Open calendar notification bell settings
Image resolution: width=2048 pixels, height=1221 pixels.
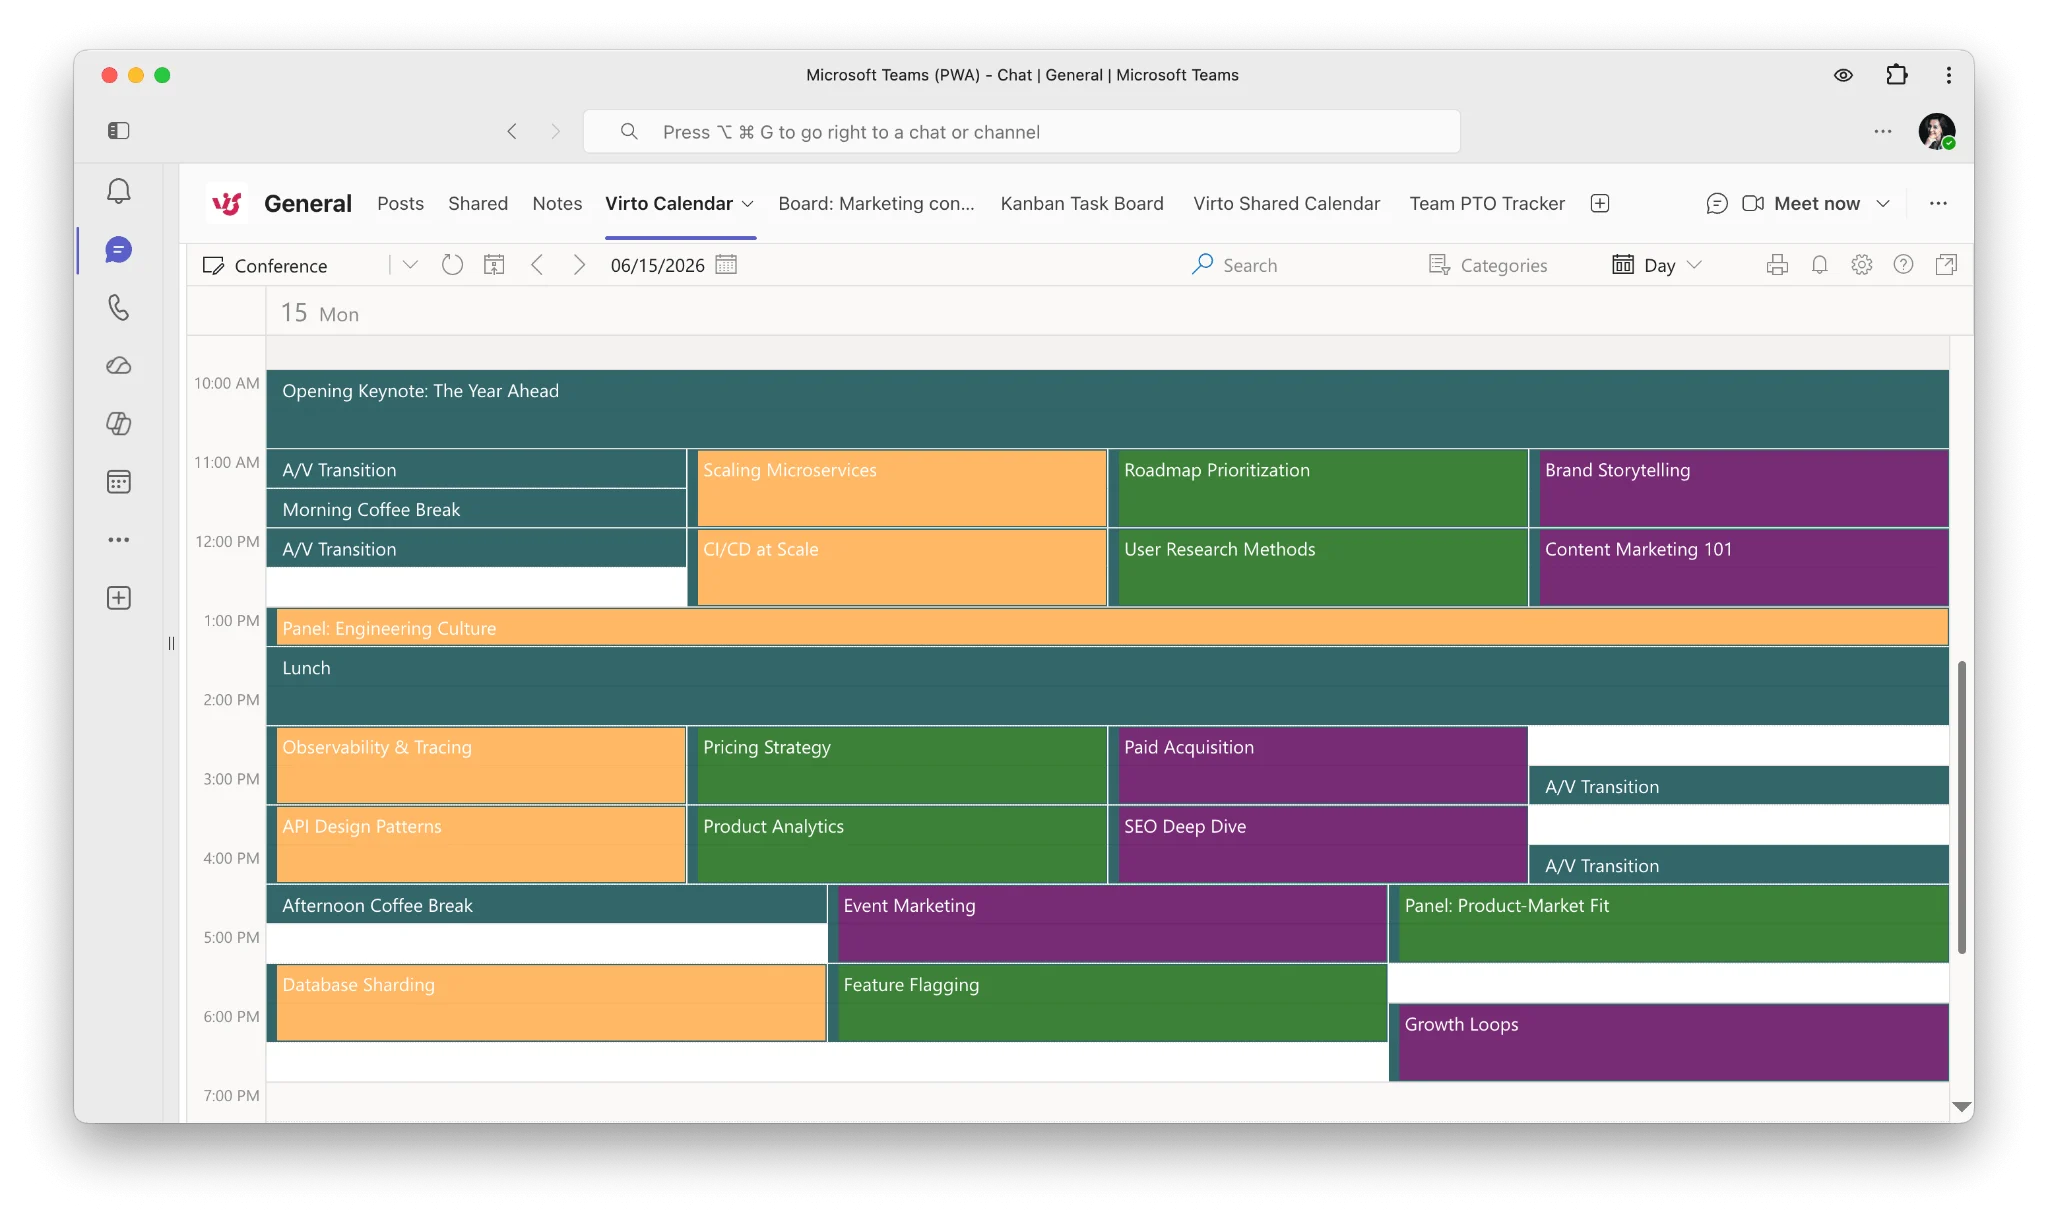coord(1820,265)
